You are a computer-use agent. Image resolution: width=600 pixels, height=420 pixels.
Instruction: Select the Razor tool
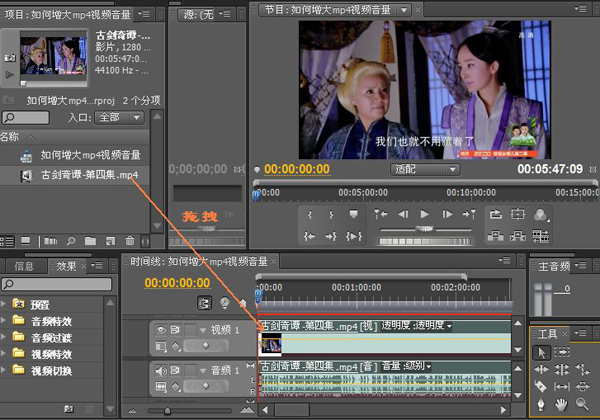pyautogui.click(x=541, y=387)
